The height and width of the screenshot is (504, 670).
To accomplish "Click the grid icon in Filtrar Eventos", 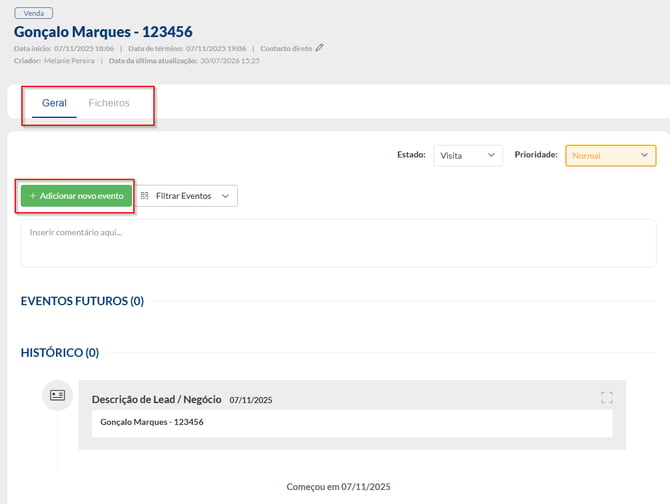I will [144, 196].
